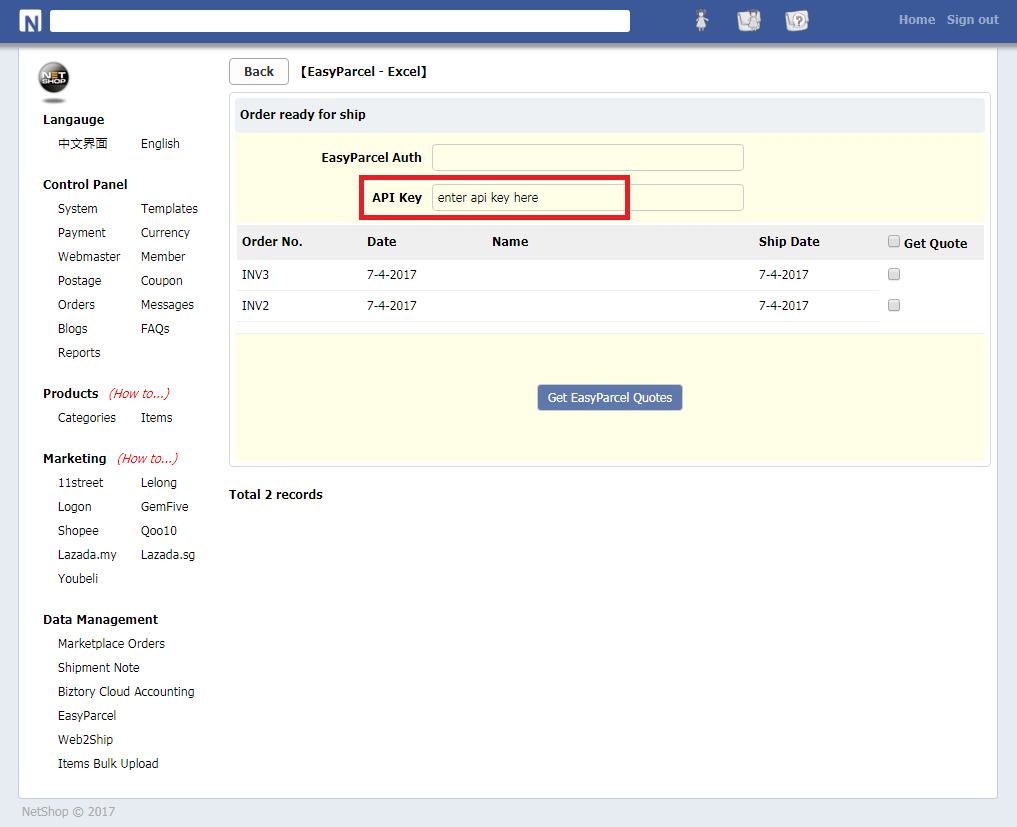The height and width of the screenshot is (827, 1017).
Task: Open Templates in Control Panel
Action: point(169,208)
